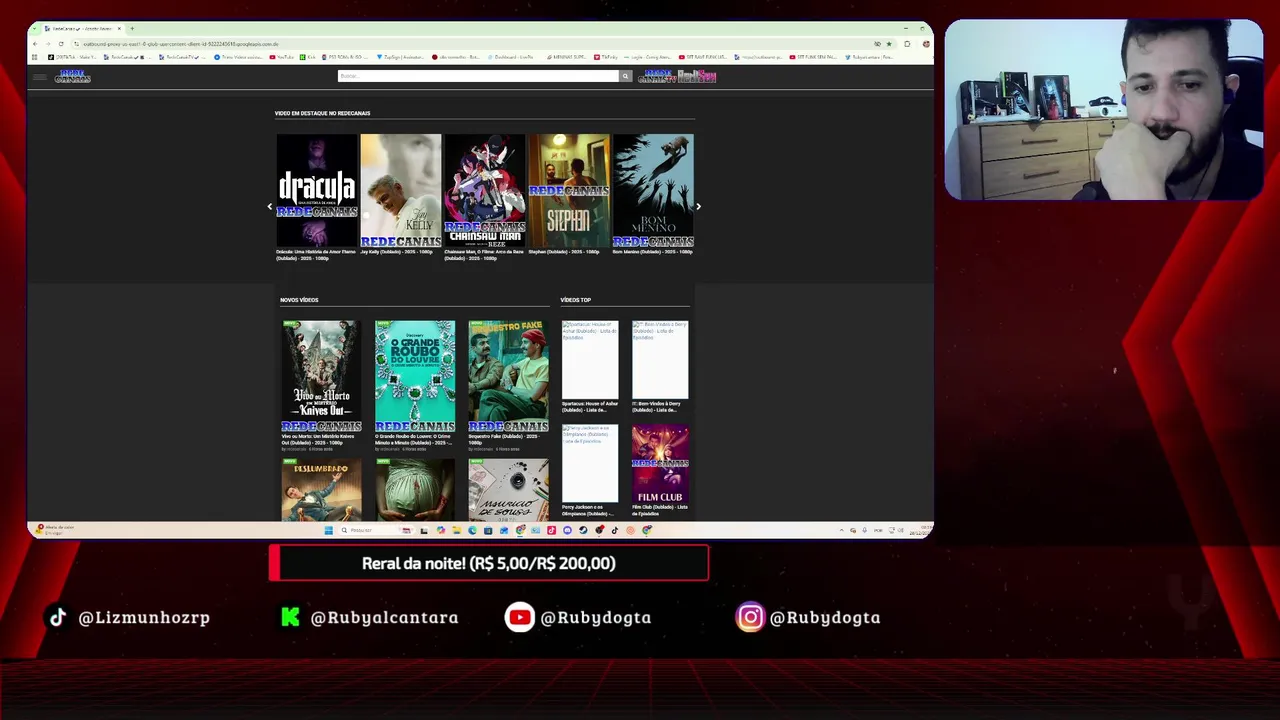
Task: Open the Stephen featured poster
Action: (x=569, y=191)
